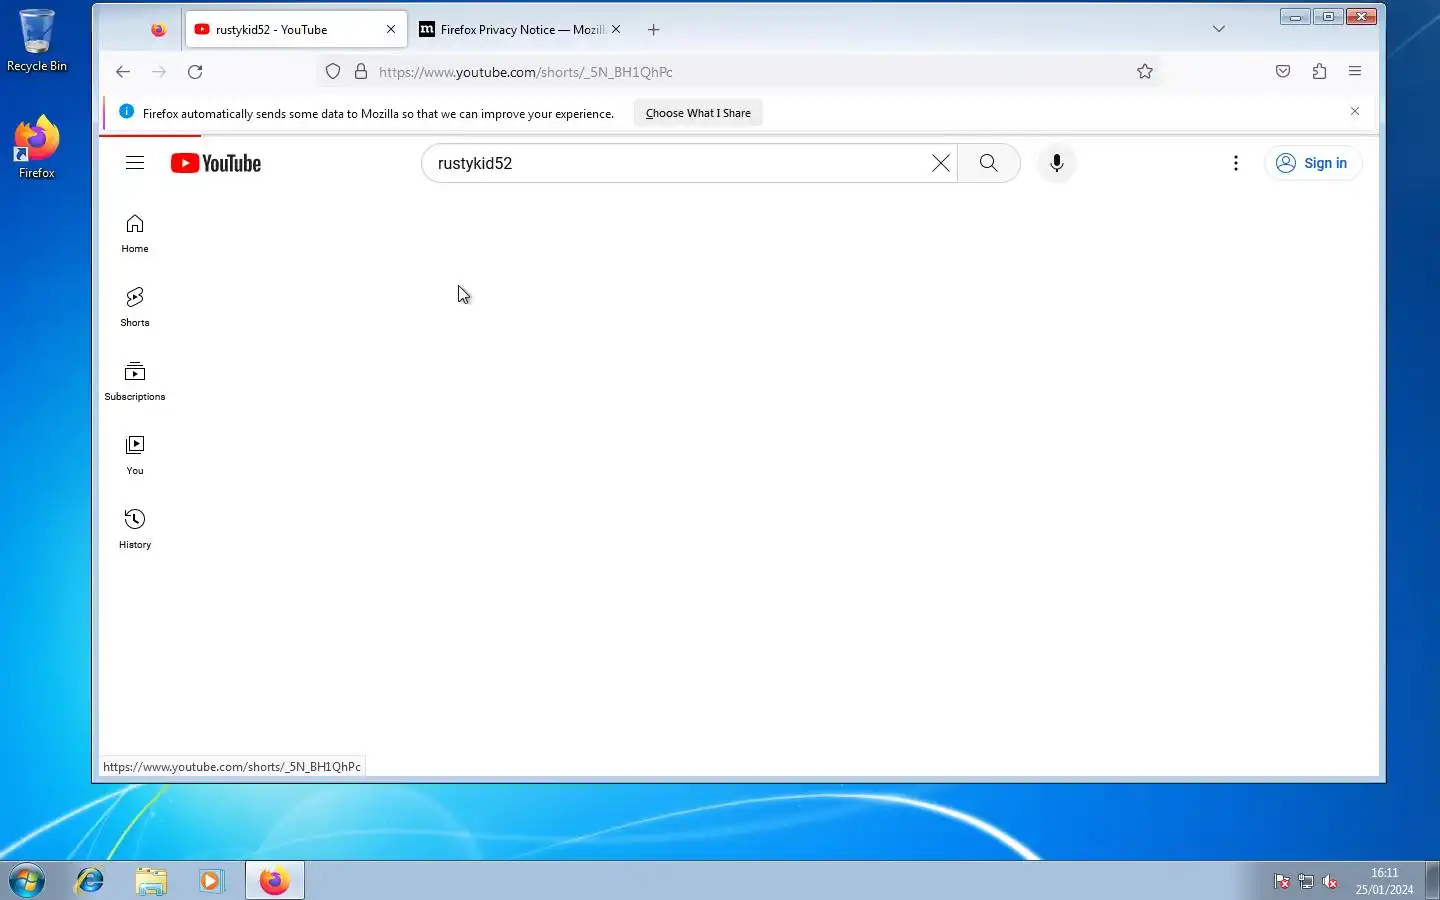Image resolution: width=1440 pixels, height=900 pixels.
Task: Start voice search with microphone icon
Action: tap(1056, 163)
